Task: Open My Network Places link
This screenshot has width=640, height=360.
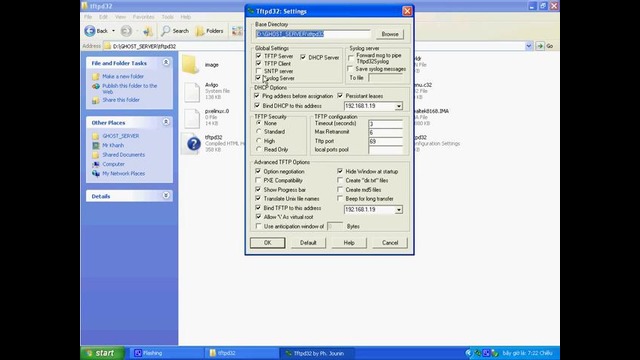Action: (x=123, y=173)
